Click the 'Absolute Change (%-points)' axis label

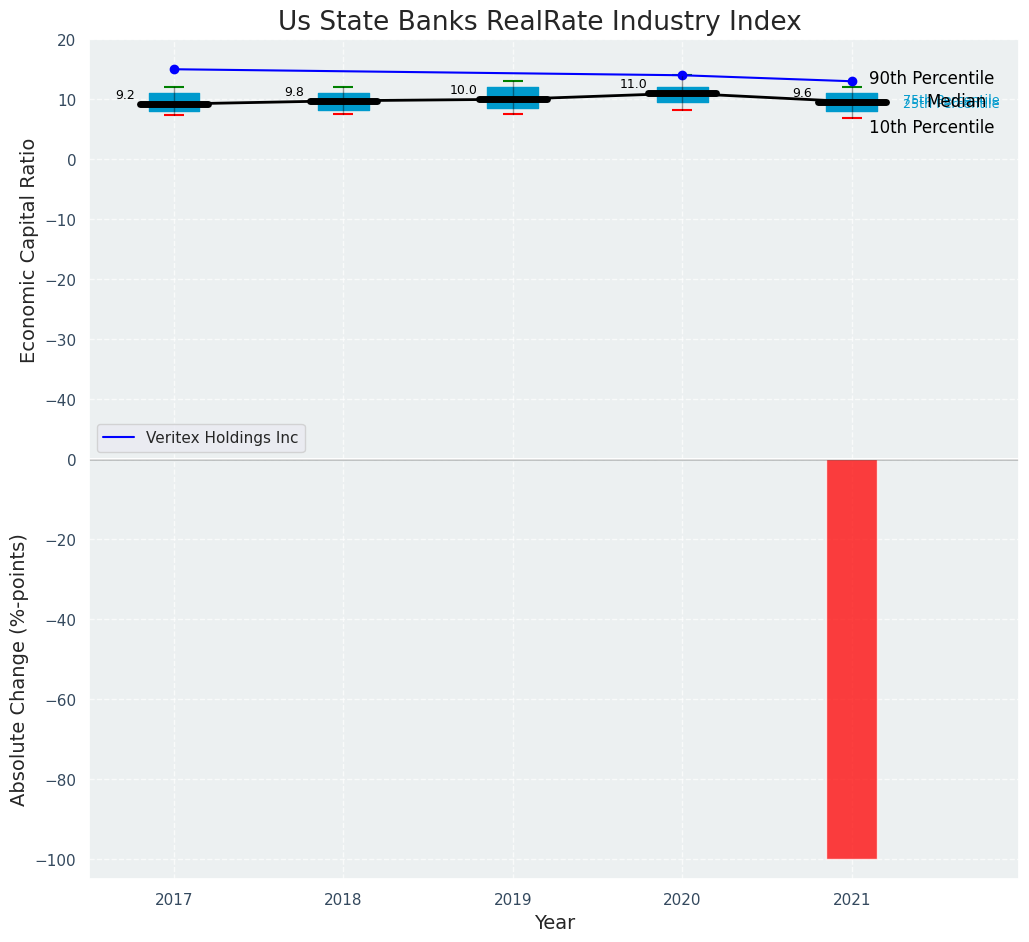[18, 669]
